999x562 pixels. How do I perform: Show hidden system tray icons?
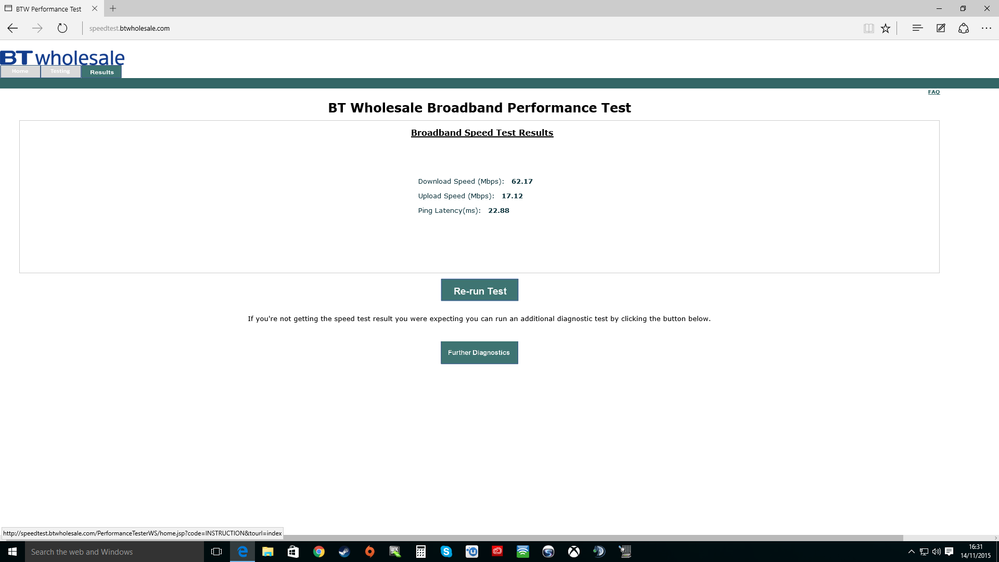[911, 552]
